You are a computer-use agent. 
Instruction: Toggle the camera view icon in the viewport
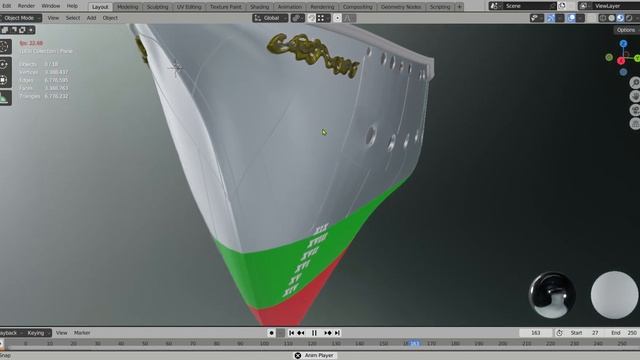(635, 110)
